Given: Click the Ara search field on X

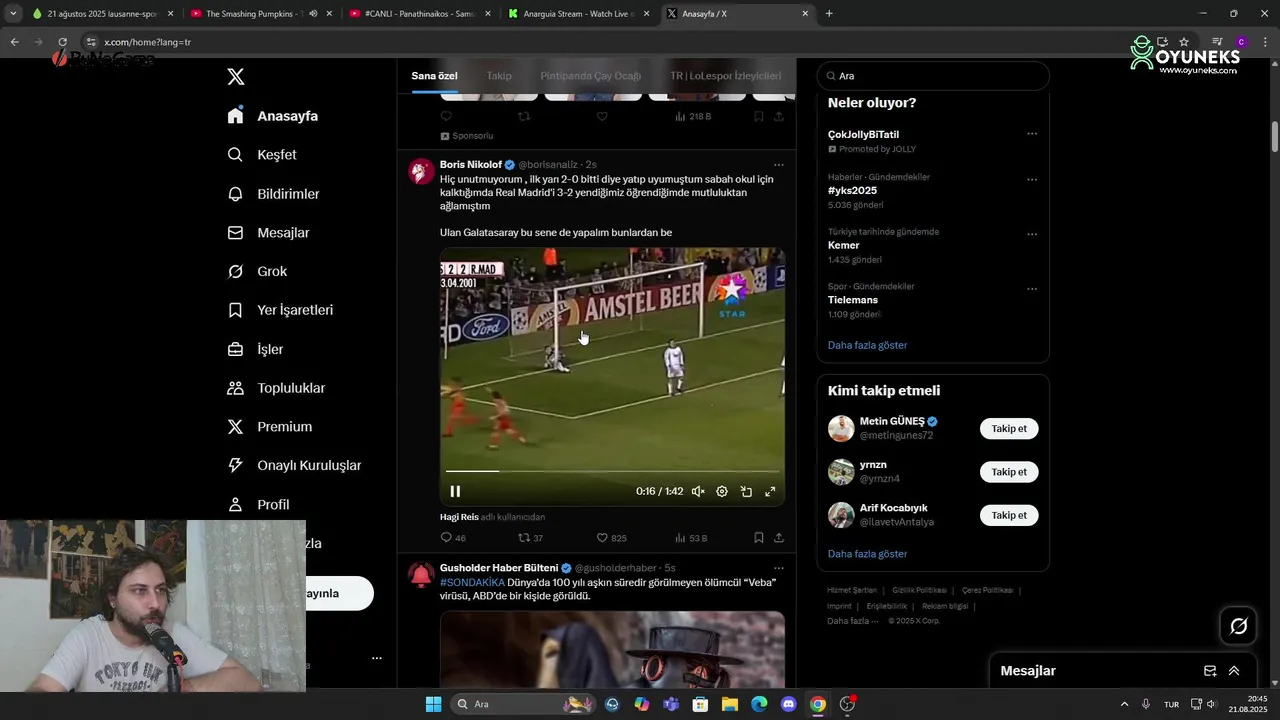Looking at the screenshot, I should click(933, 76).
